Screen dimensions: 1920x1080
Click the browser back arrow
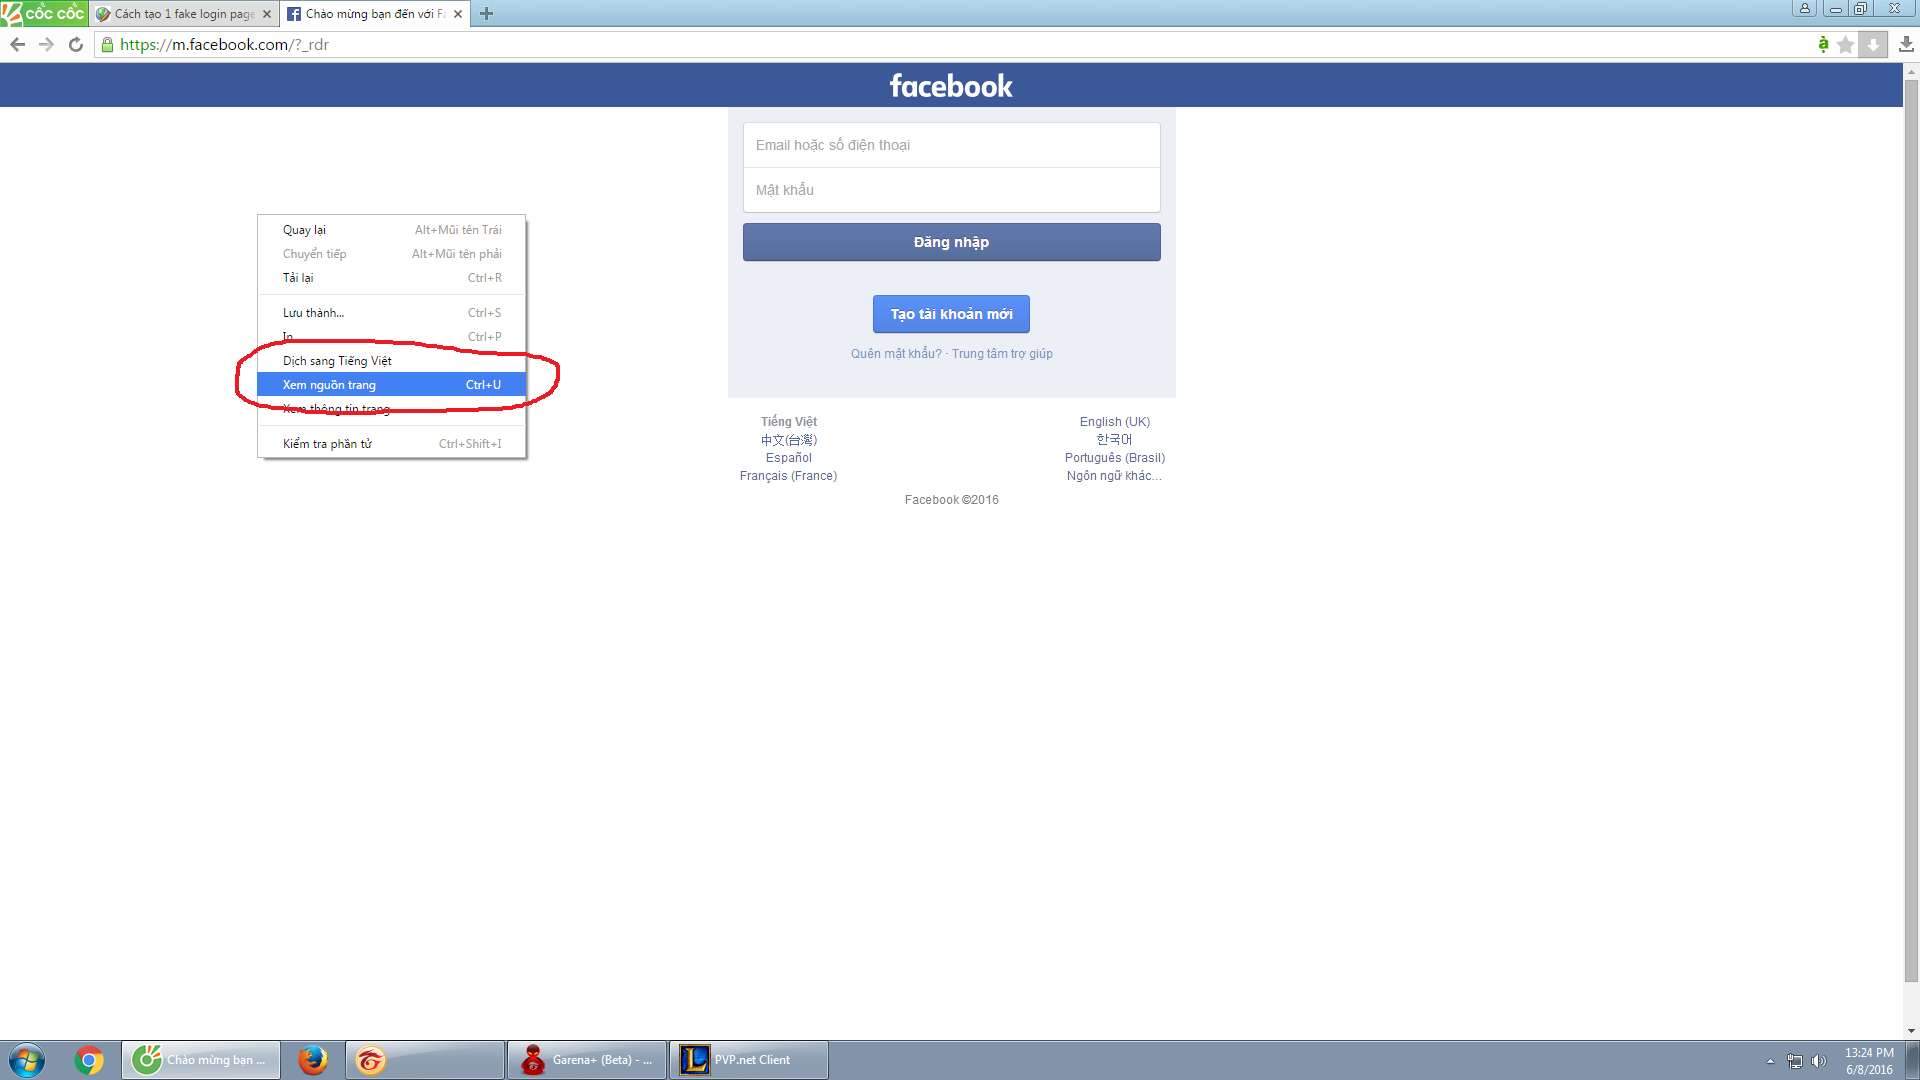[x=17, y=44]
